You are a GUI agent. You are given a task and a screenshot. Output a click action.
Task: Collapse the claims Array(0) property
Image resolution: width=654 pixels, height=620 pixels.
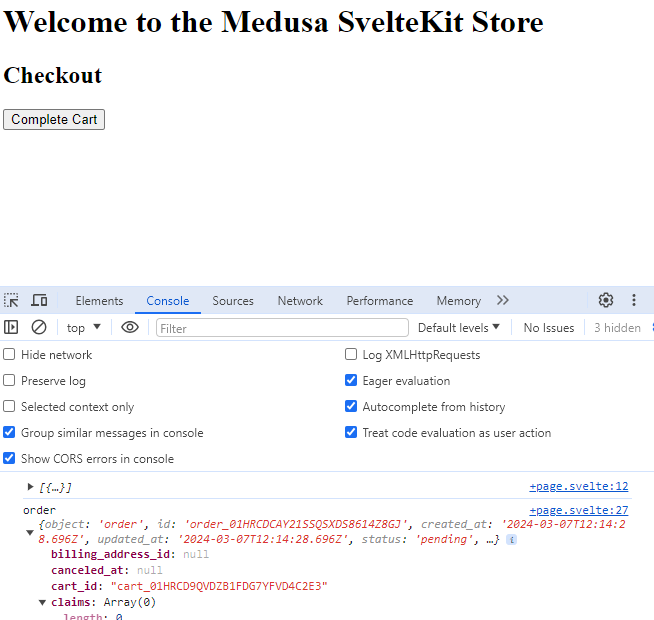point(42,602)
